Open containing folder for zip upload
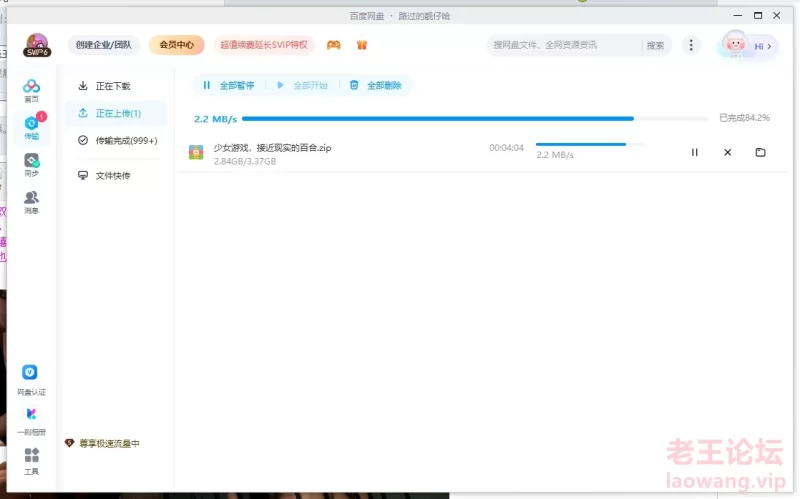 click(760, 152)
